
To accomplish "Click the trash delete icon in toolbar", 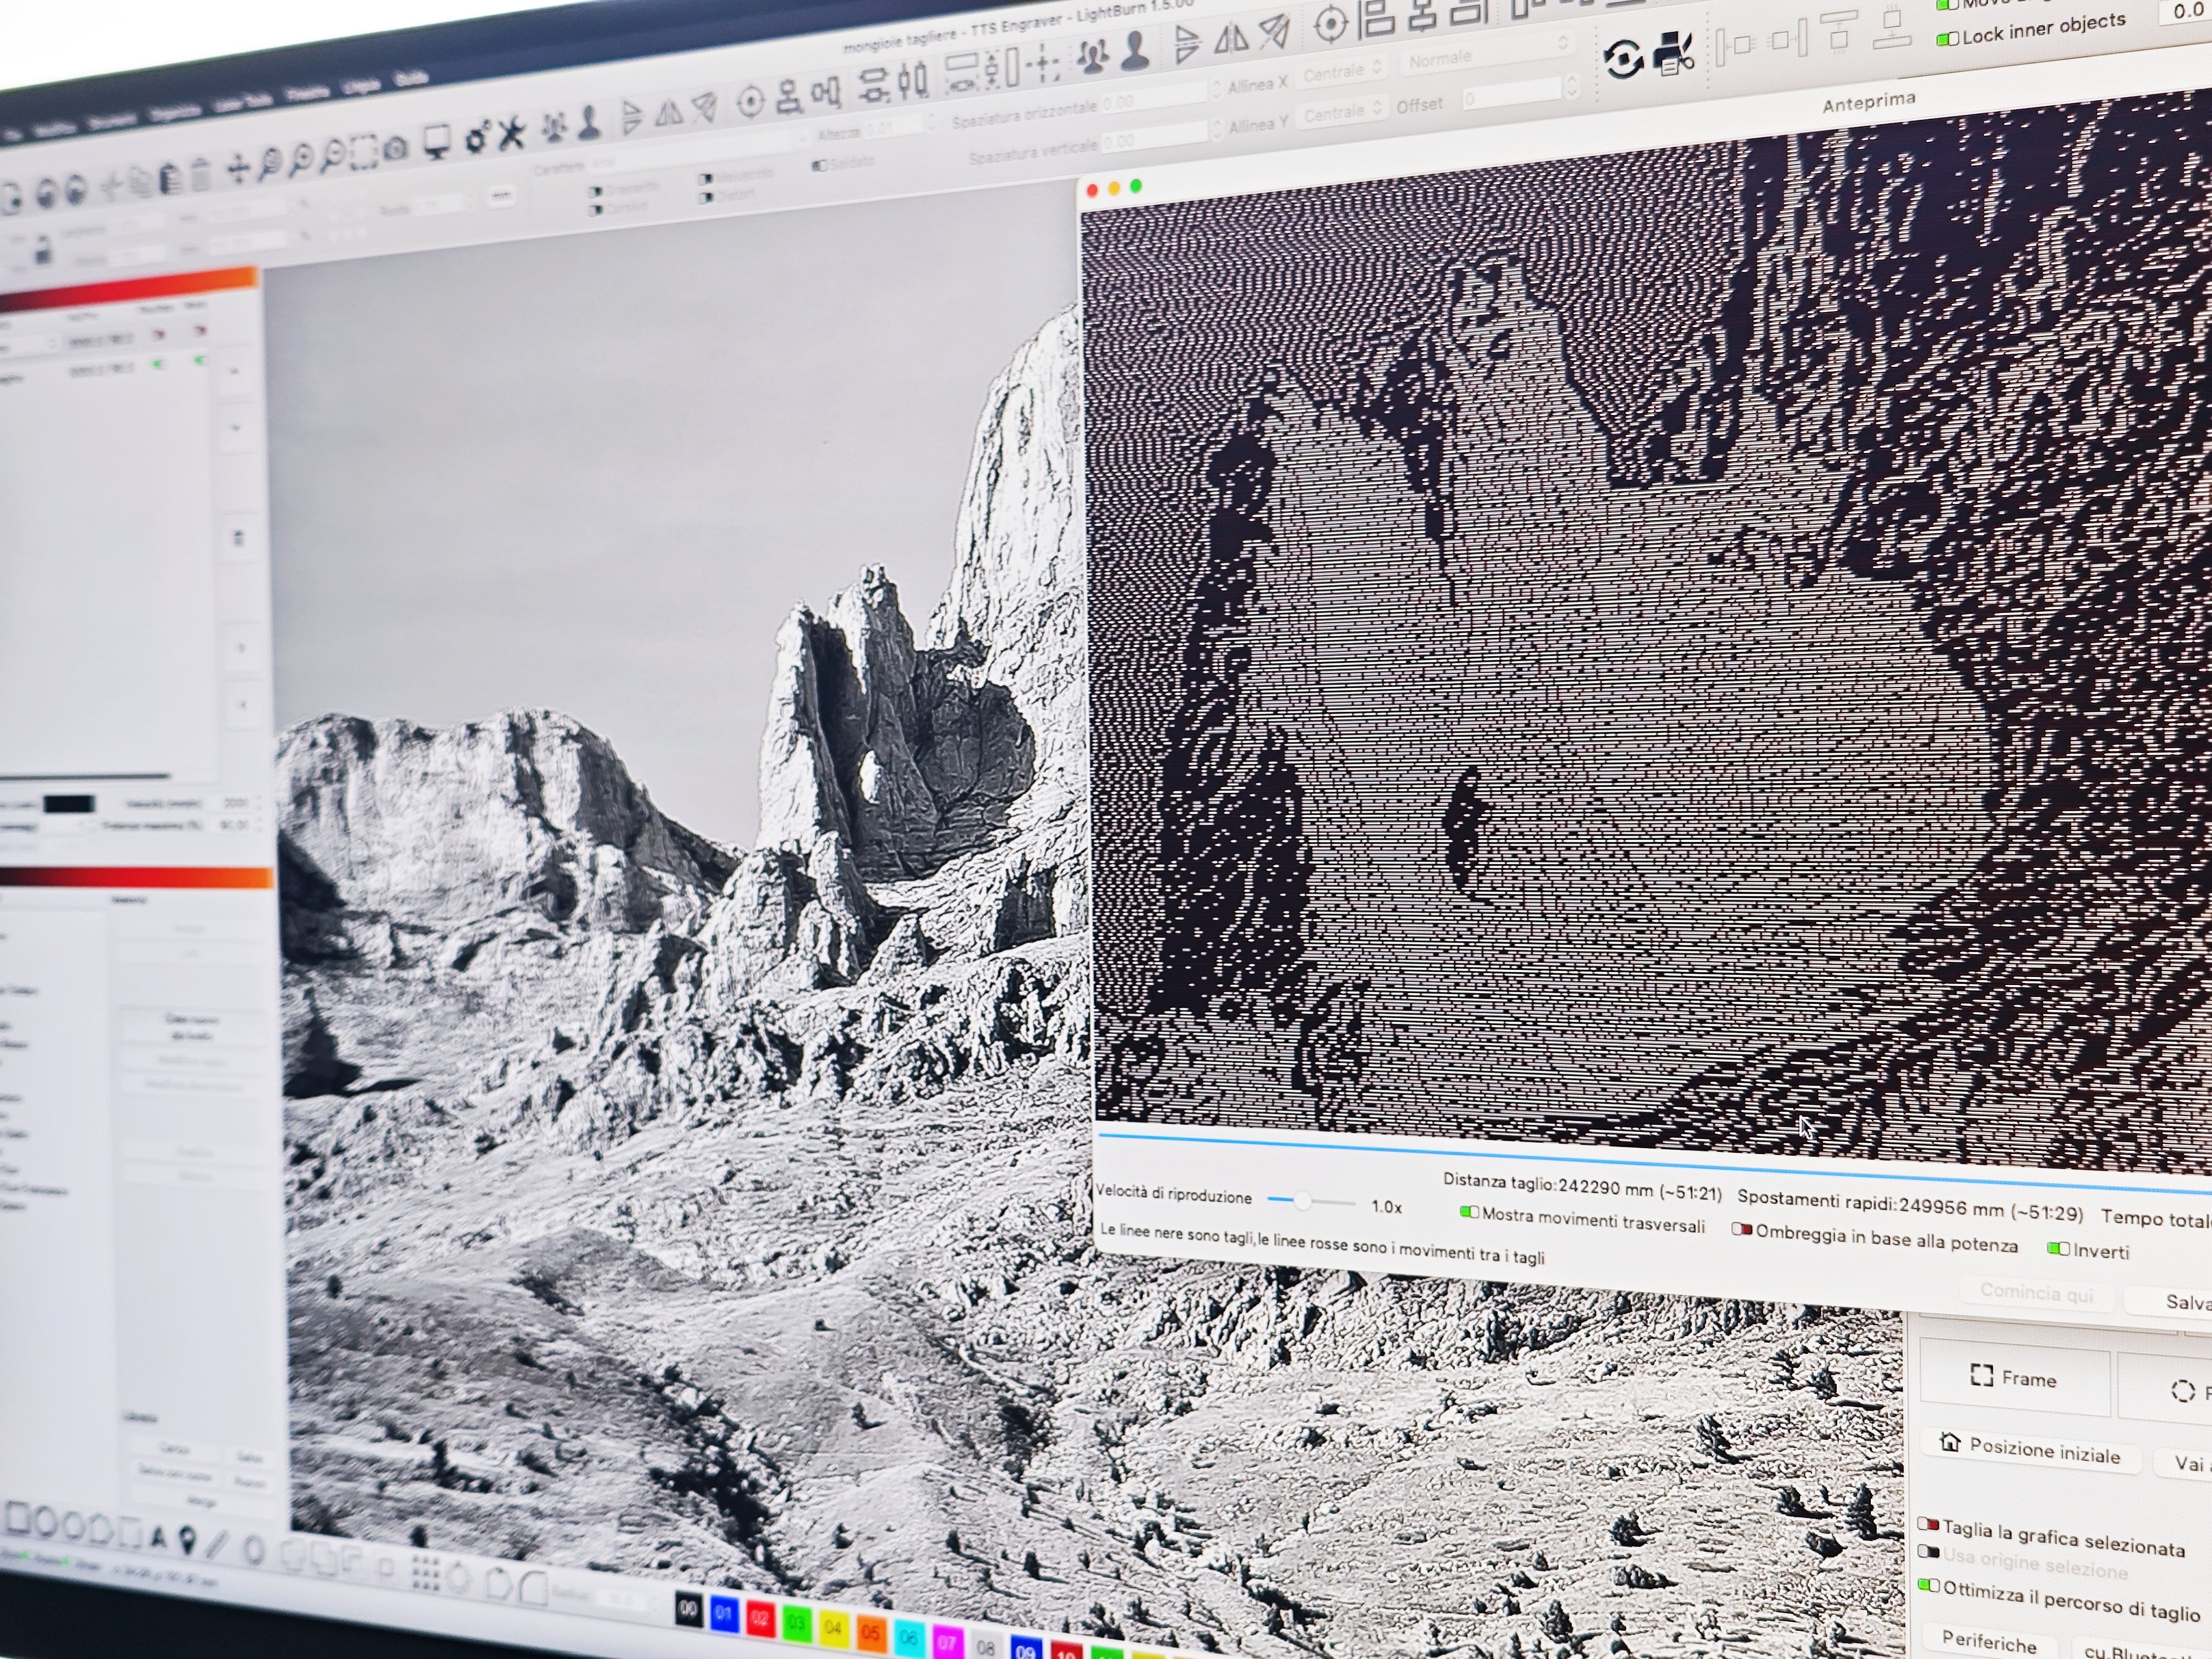I will point(200,174).
